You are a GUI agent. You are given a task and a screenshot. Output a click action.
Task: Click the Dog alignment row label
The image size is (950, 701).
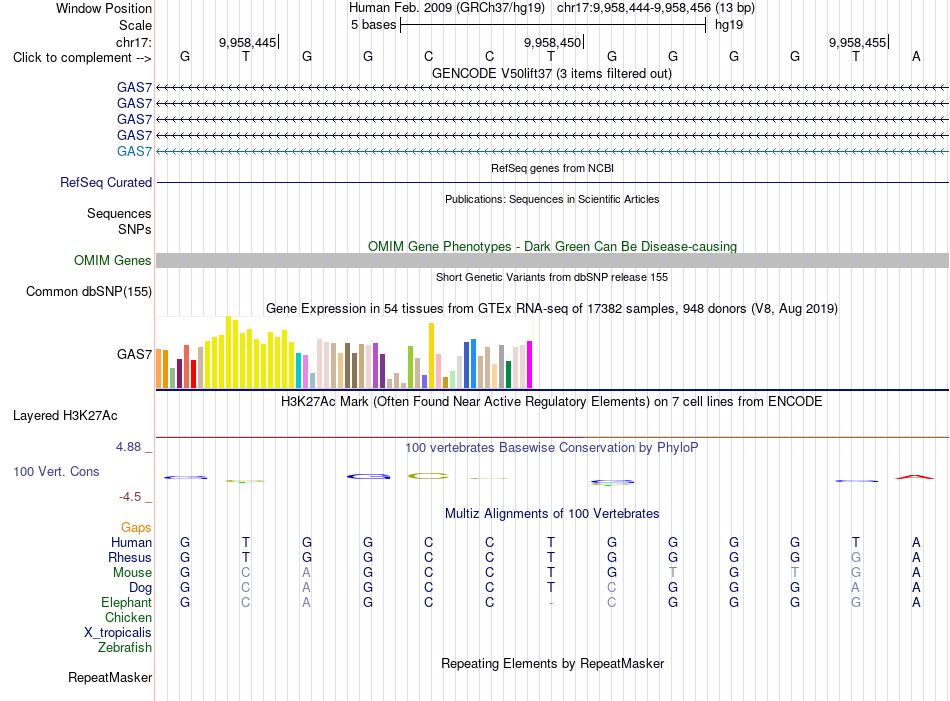(141, 588)
